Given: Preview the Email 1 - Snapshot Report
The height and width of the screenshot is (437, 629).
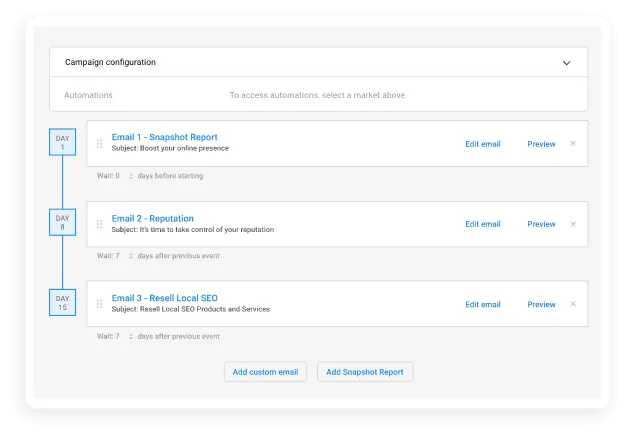Looking at the screenshot, I should click(541, 144).
